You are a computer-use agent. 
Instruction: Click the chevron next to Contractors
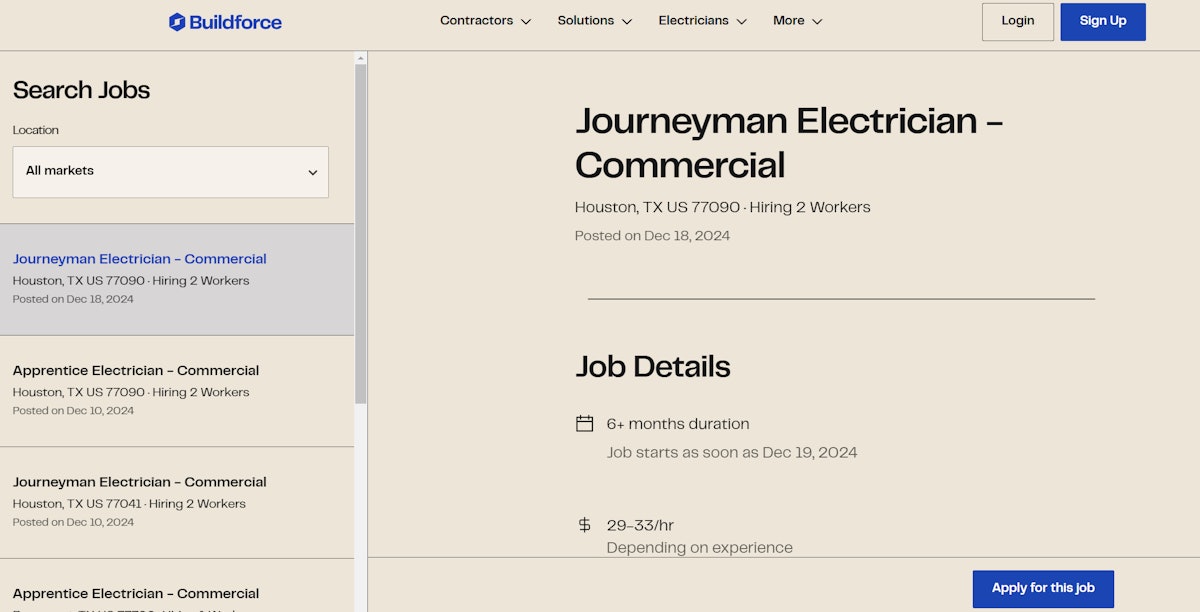526,21
